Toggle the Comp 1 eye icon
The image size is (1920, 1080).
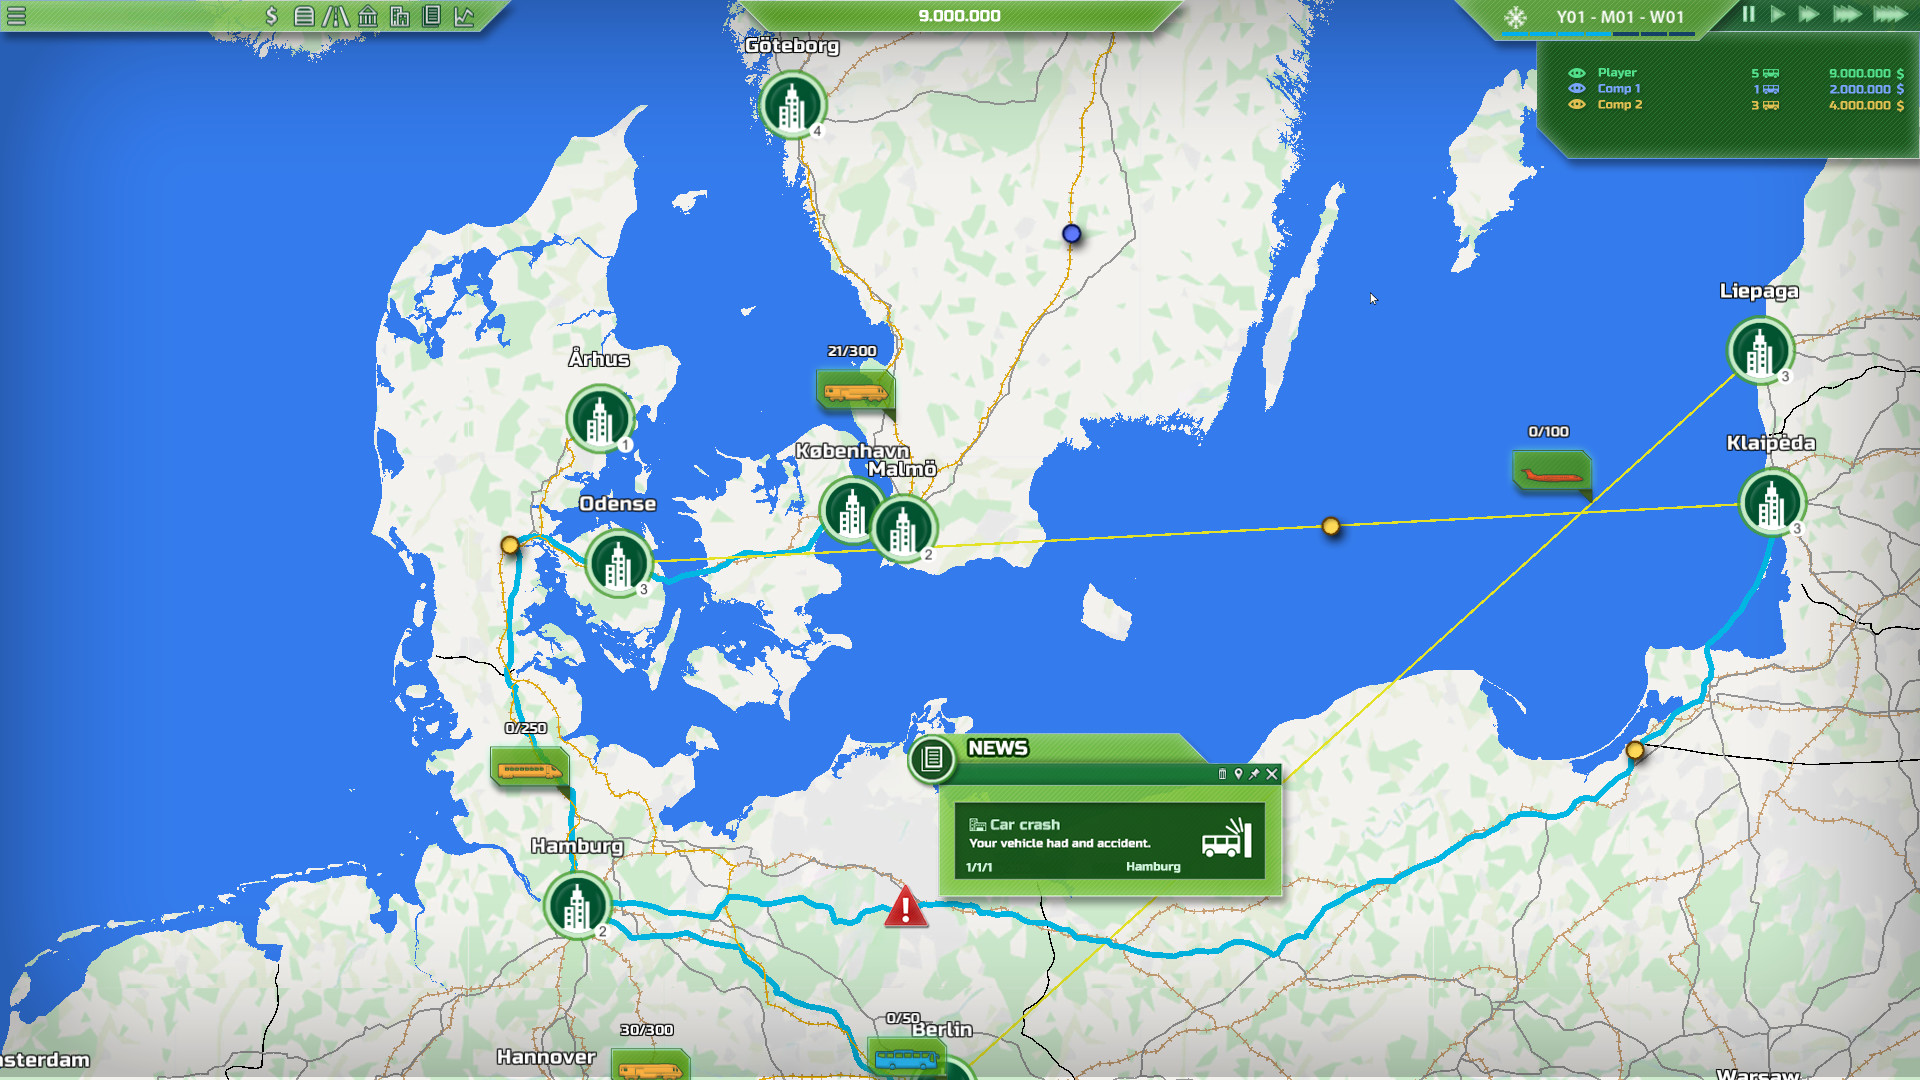pyautogui.click(x=1578, y=88)
